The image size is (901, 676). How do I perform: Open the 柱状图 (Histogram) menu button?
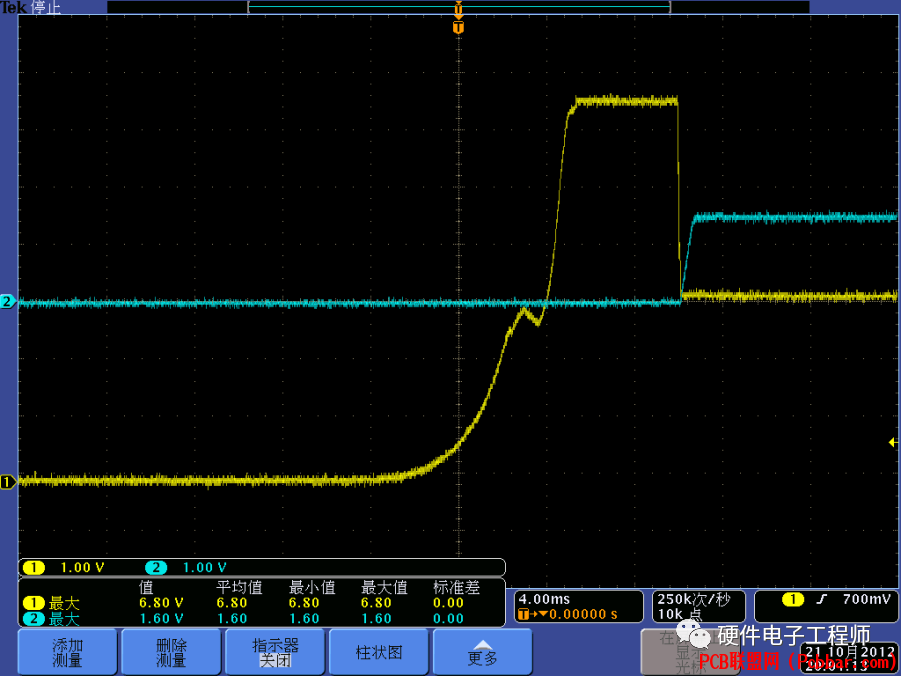point(379,652)
